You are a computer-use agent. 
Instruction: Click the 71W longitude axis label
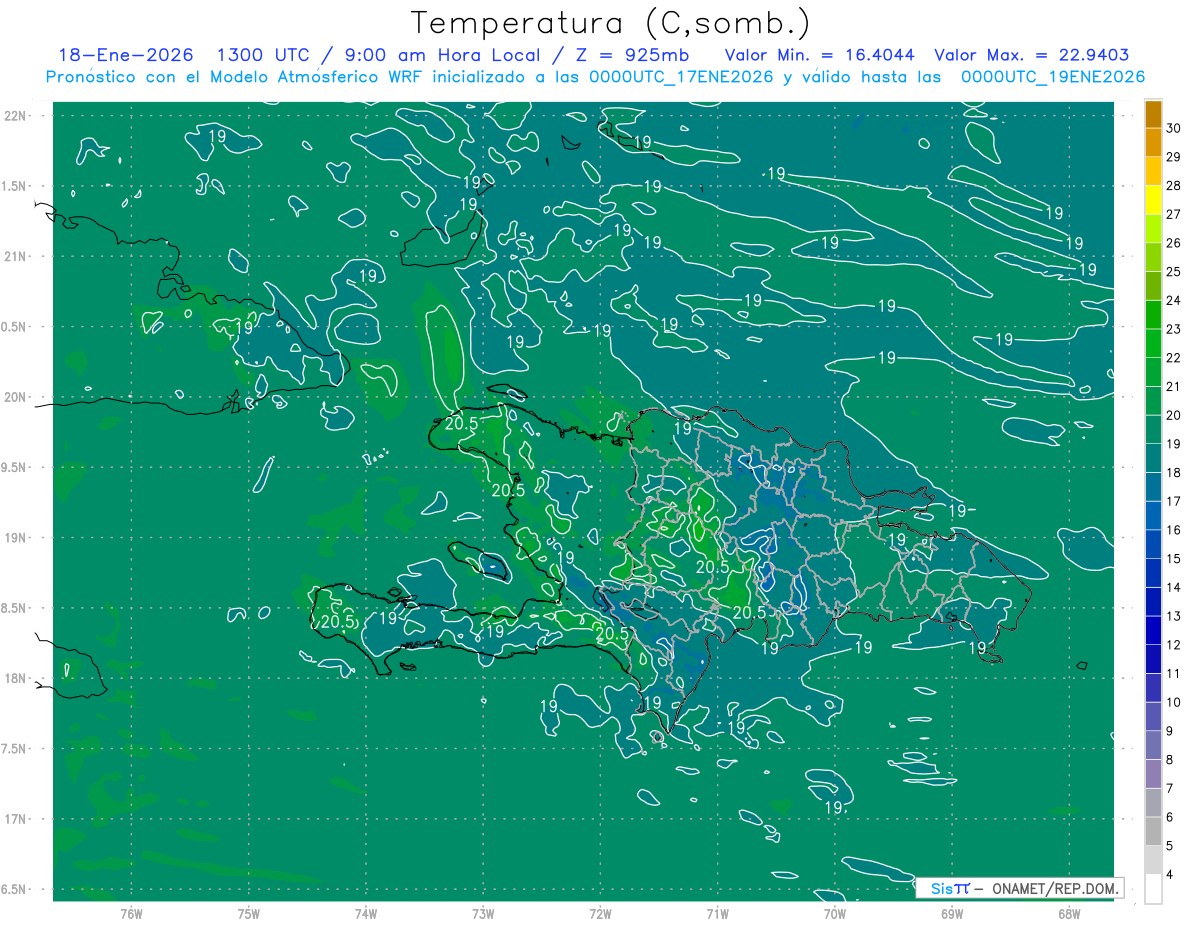pos(717,913)
